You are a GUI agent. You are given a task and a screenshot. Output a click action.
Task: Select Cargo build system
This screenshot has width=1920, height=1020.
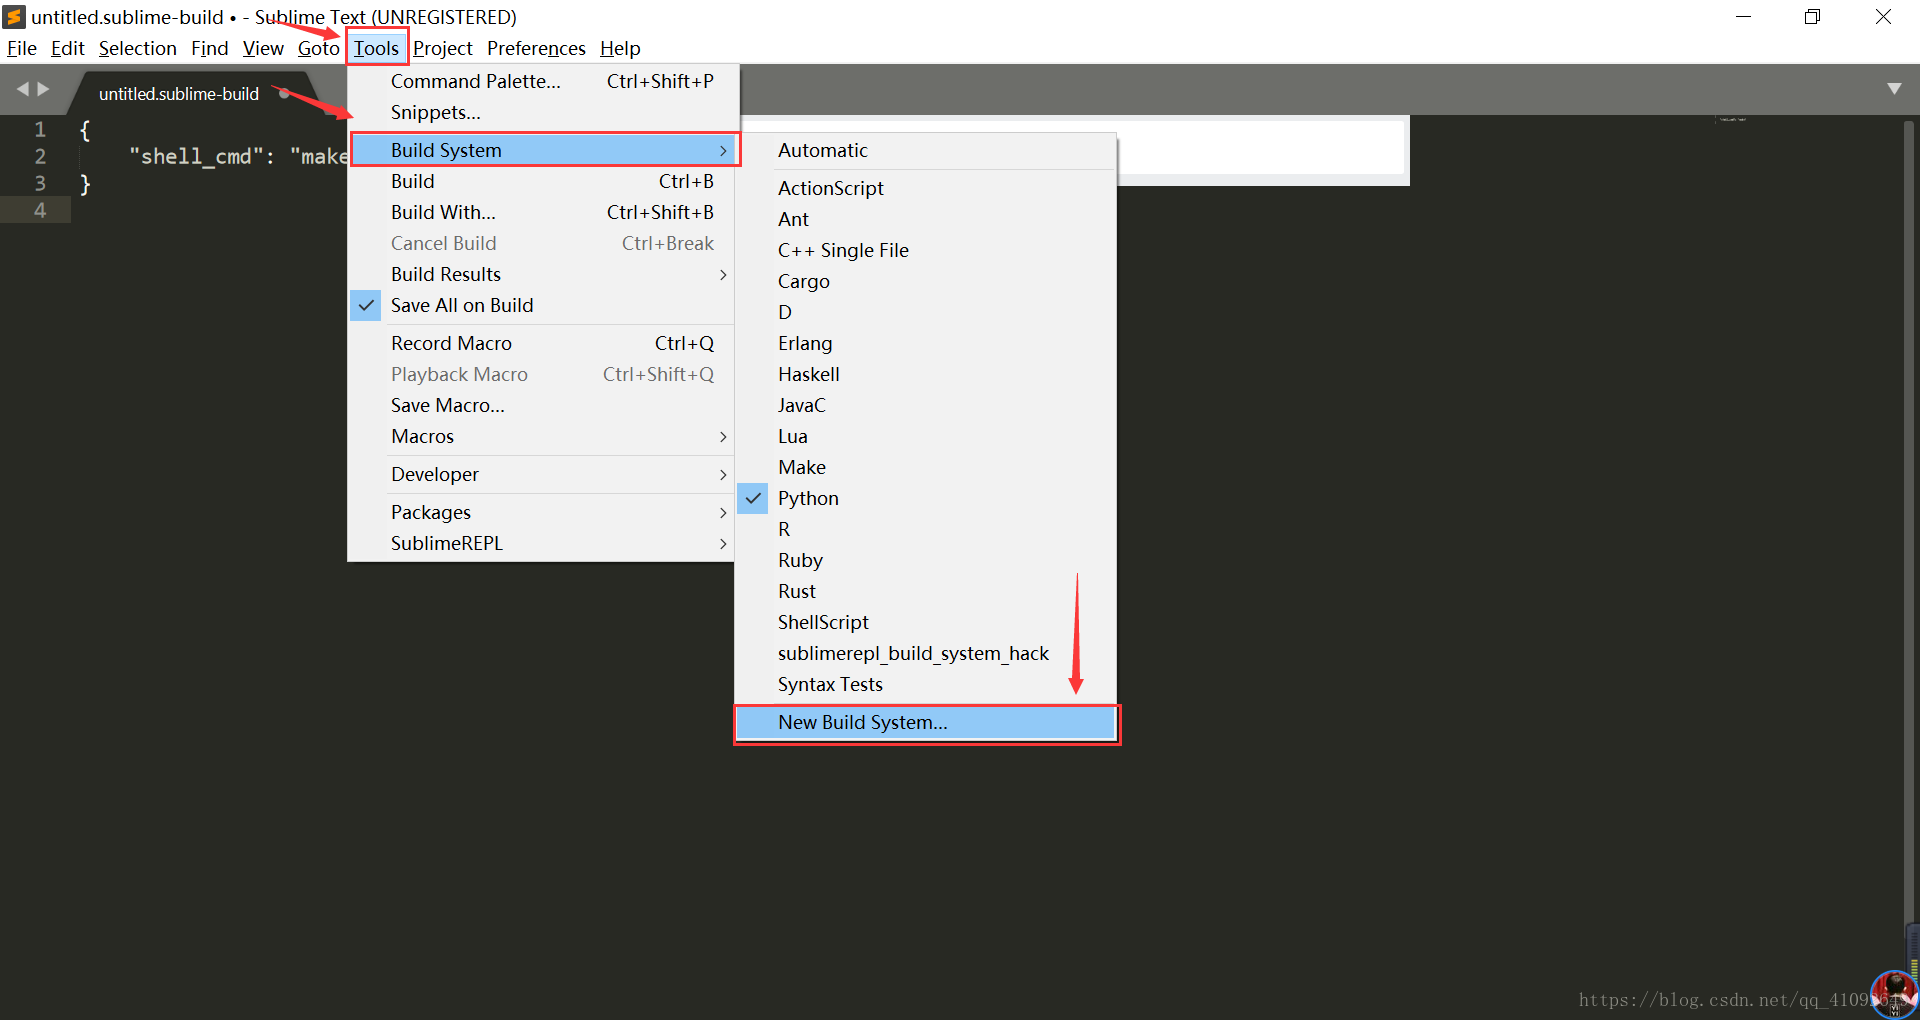coord(926,281)
